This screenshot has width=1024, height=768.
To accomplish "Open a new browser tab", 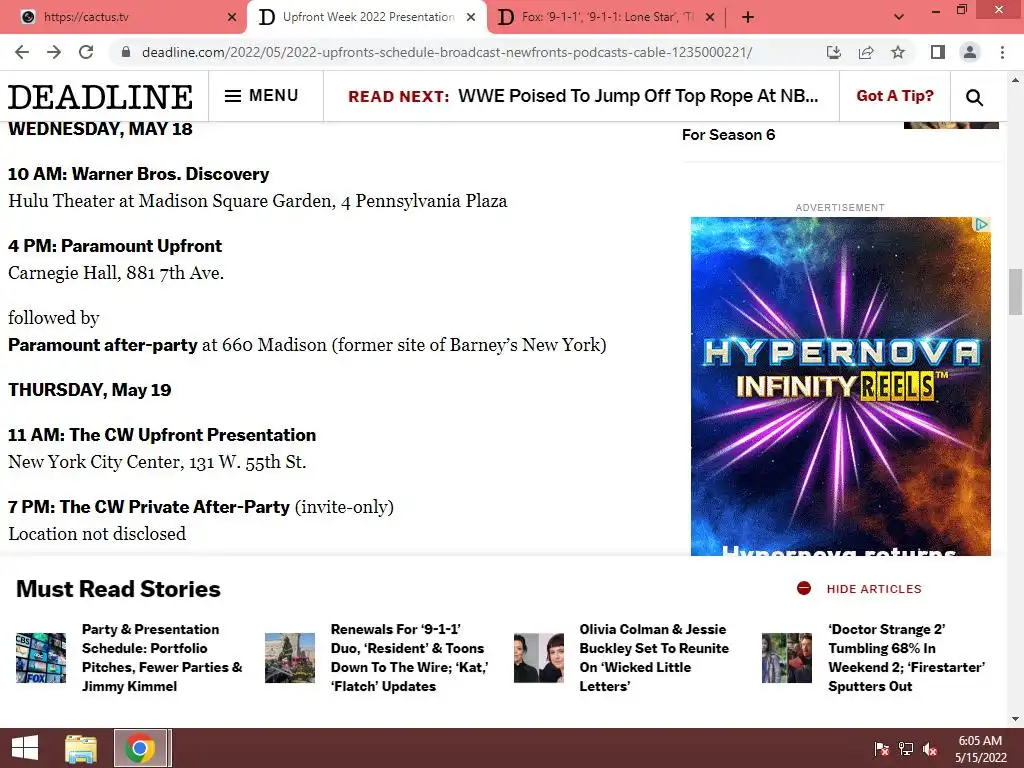I will [748, 17].
